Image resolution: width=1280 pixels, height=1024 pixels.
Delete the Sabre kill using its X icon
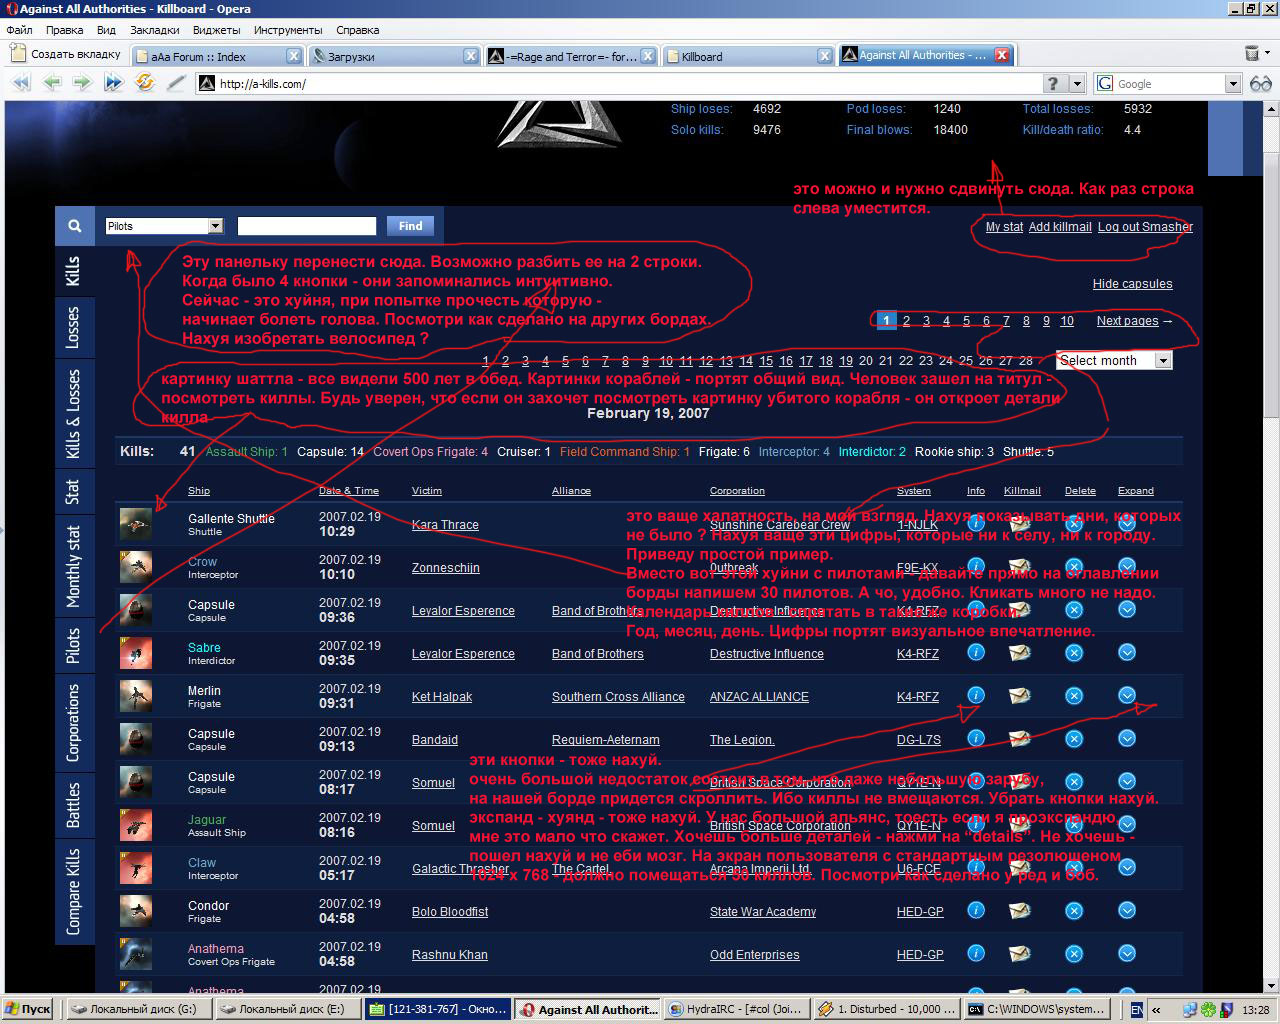coord(1074,653)
